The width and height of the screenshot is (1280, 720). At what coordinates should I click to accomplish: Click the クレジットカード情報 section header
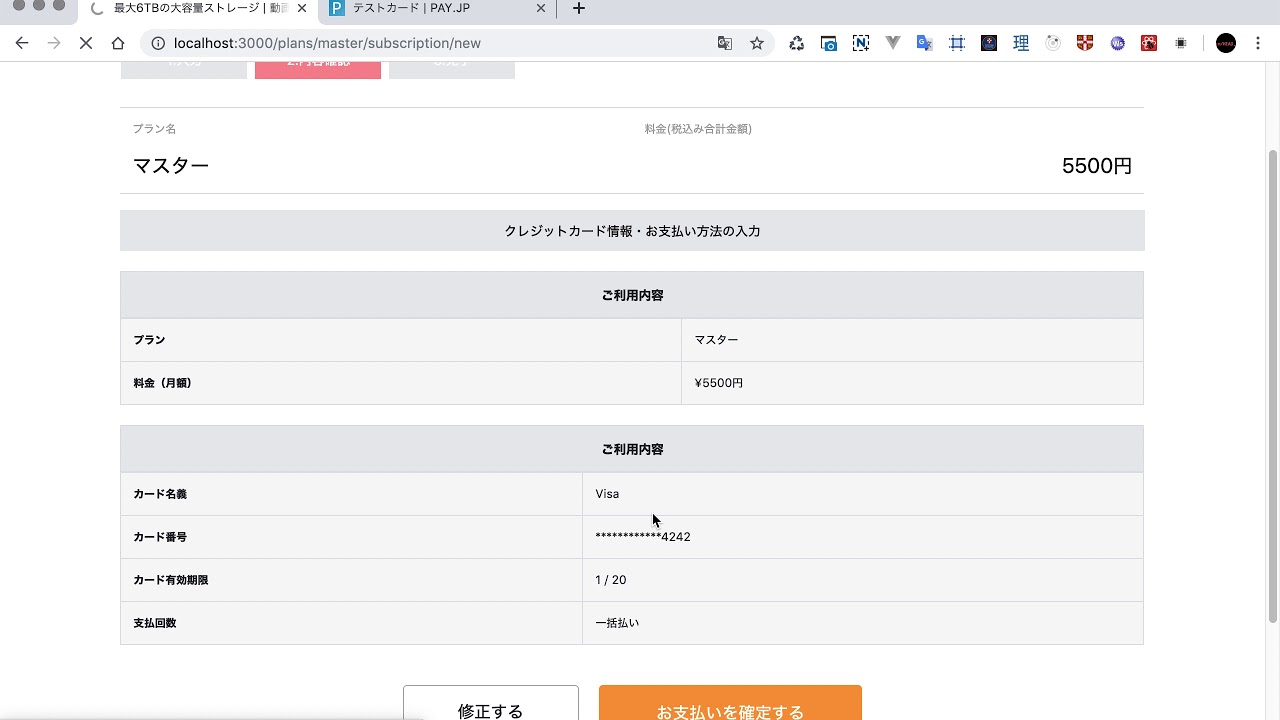coord(632,231)
